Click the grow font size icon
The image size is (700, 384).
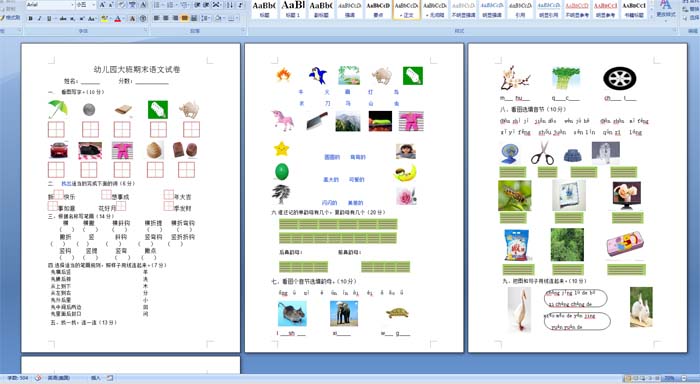102,5
